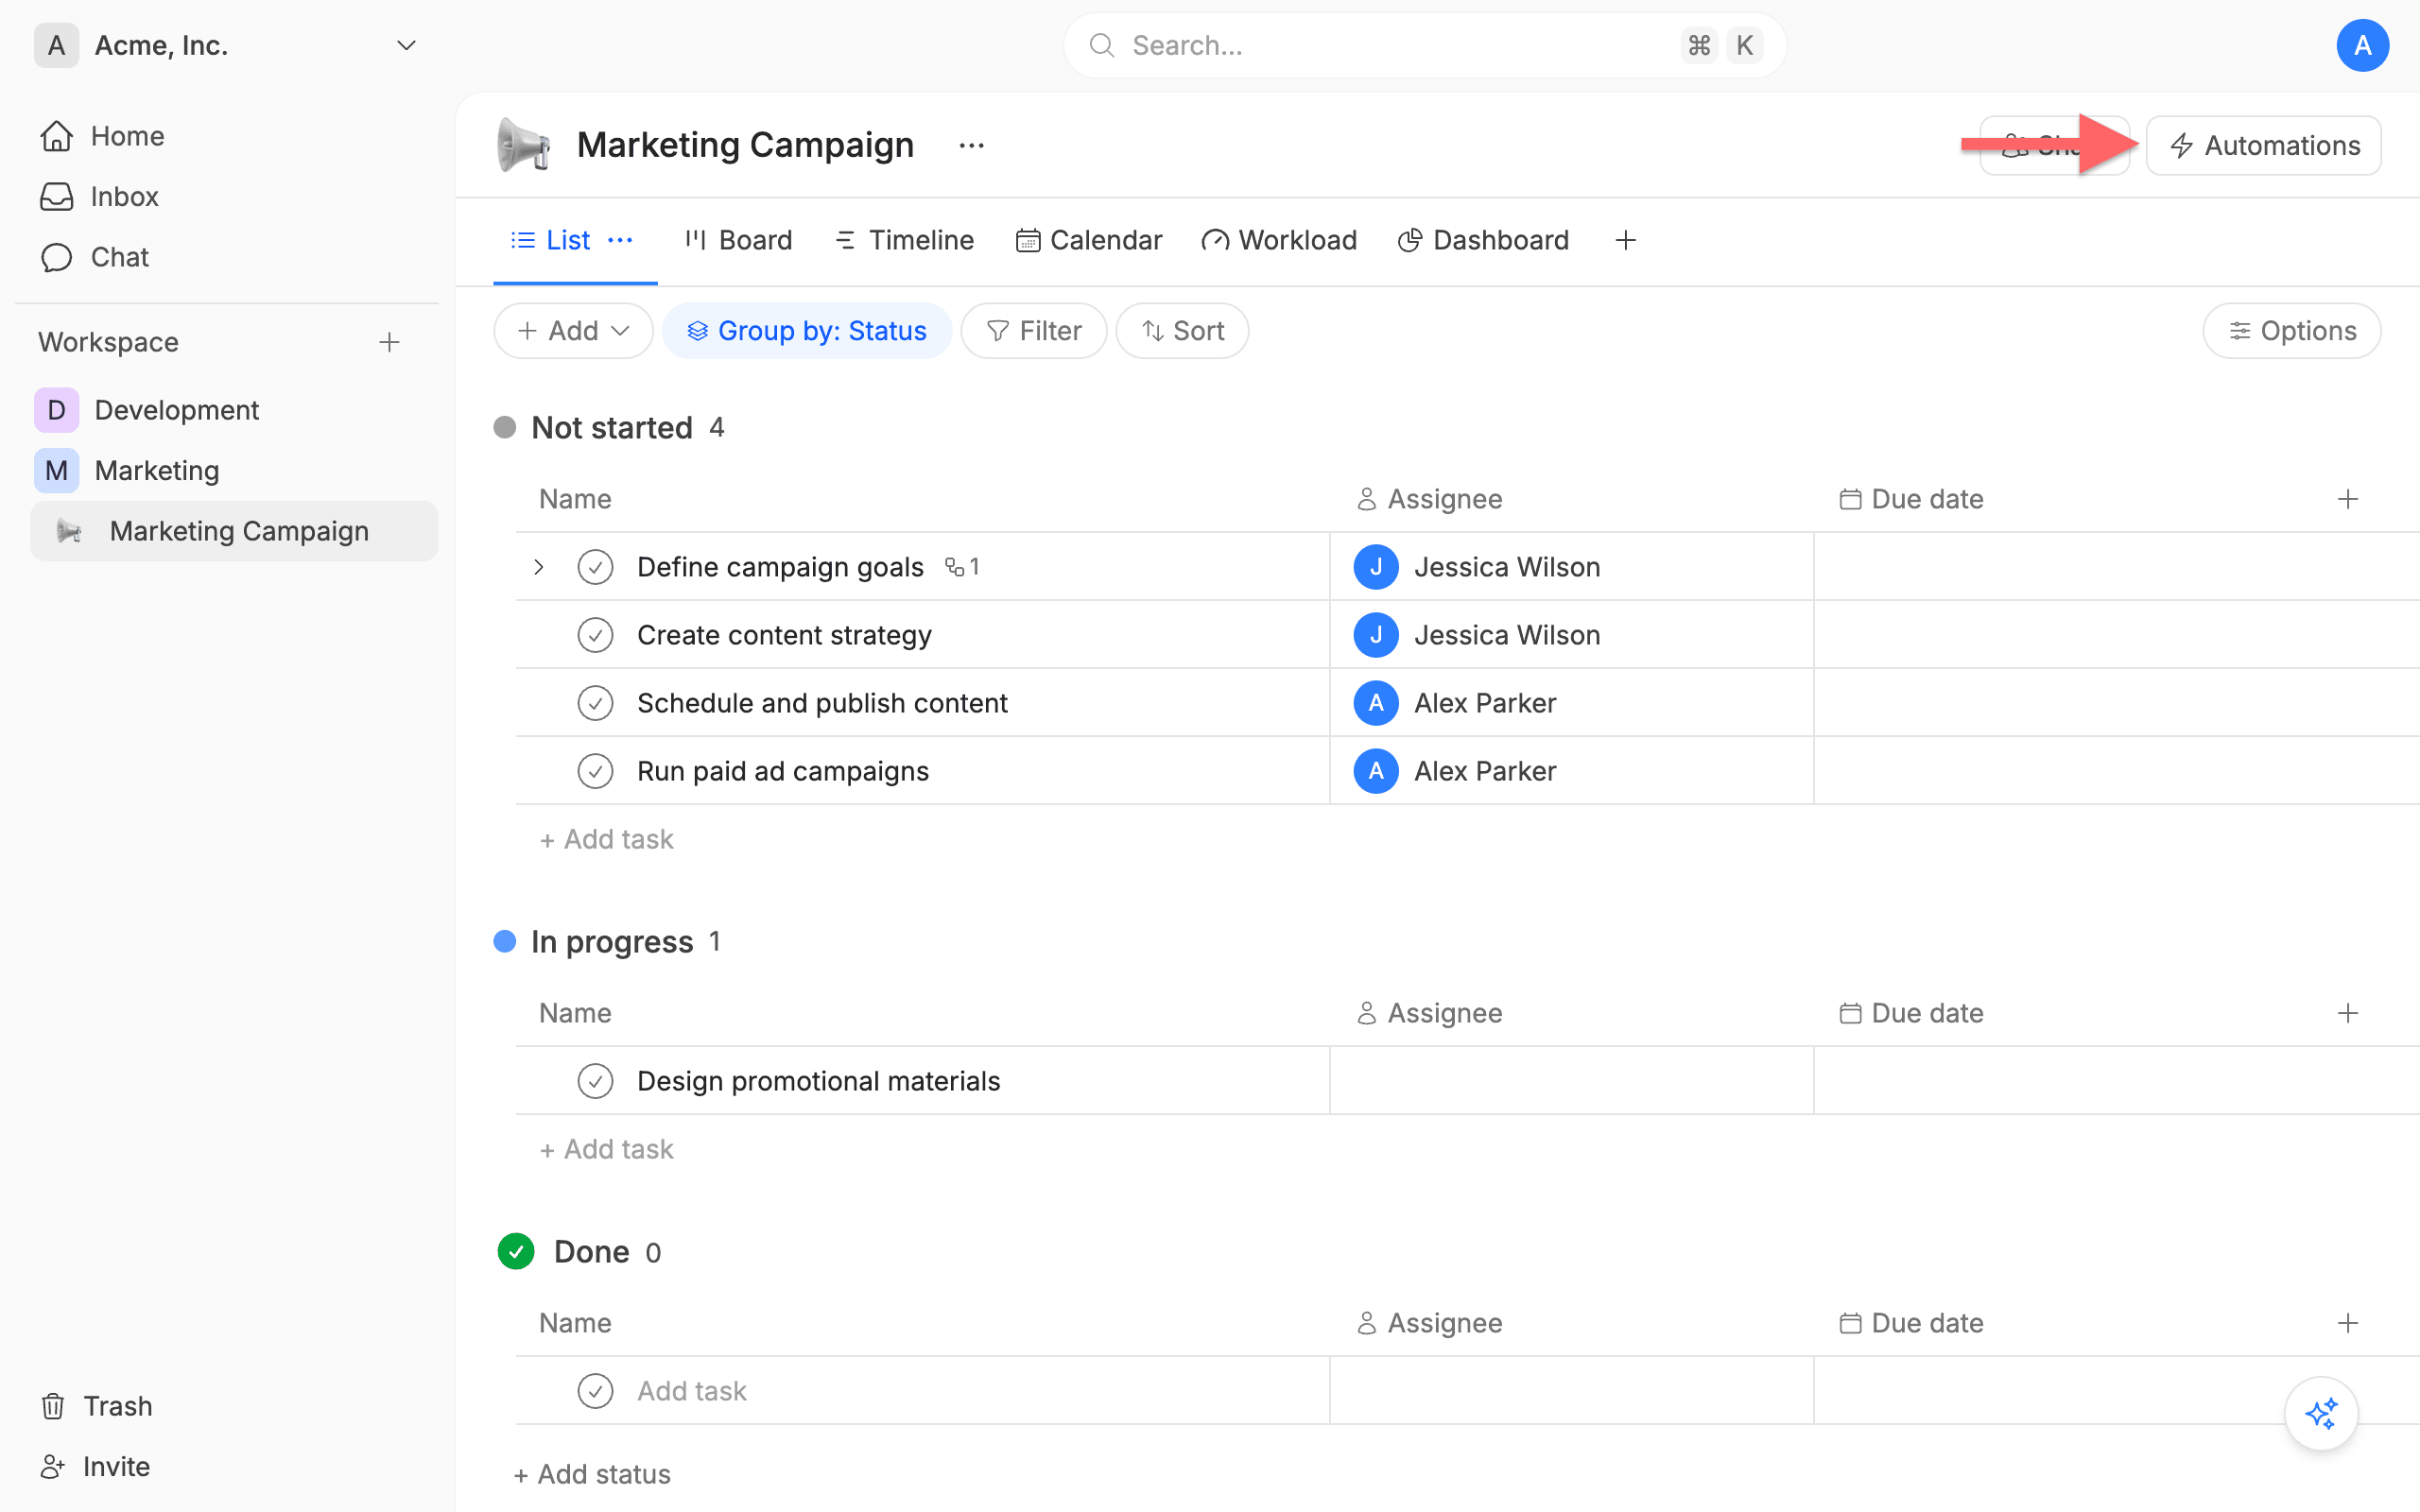Open the Run paid ad campaigns task
2420x1512 pixels.
coord(783,771)
